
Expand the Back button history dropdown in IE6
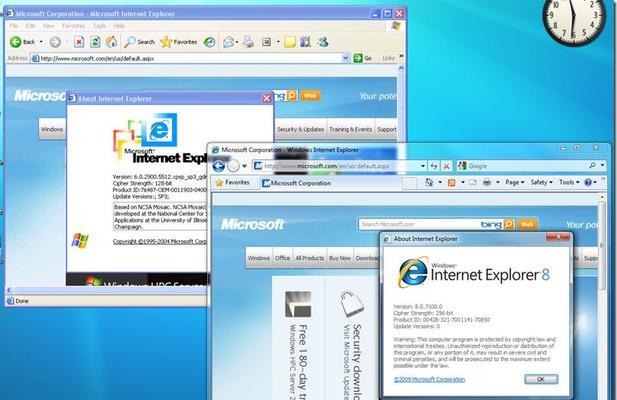tap(41, 42)
